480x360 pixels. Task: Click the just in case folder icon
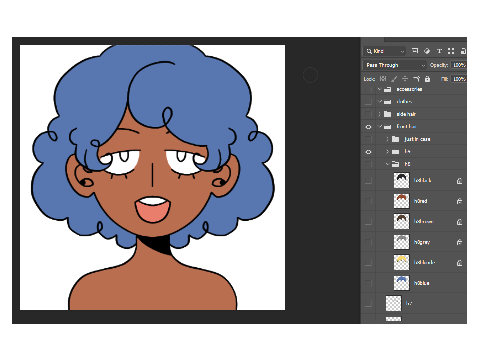point(396,139)
